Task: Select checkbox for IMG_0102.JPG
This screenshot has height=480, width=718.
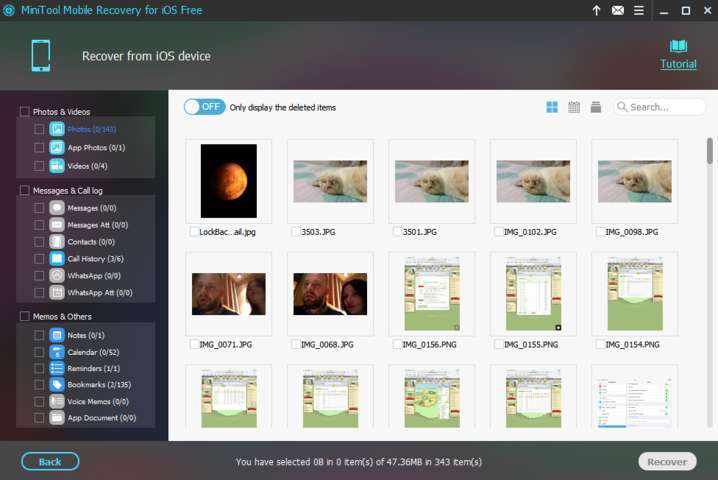Action: pyautogui.click(x=498, y=232)
